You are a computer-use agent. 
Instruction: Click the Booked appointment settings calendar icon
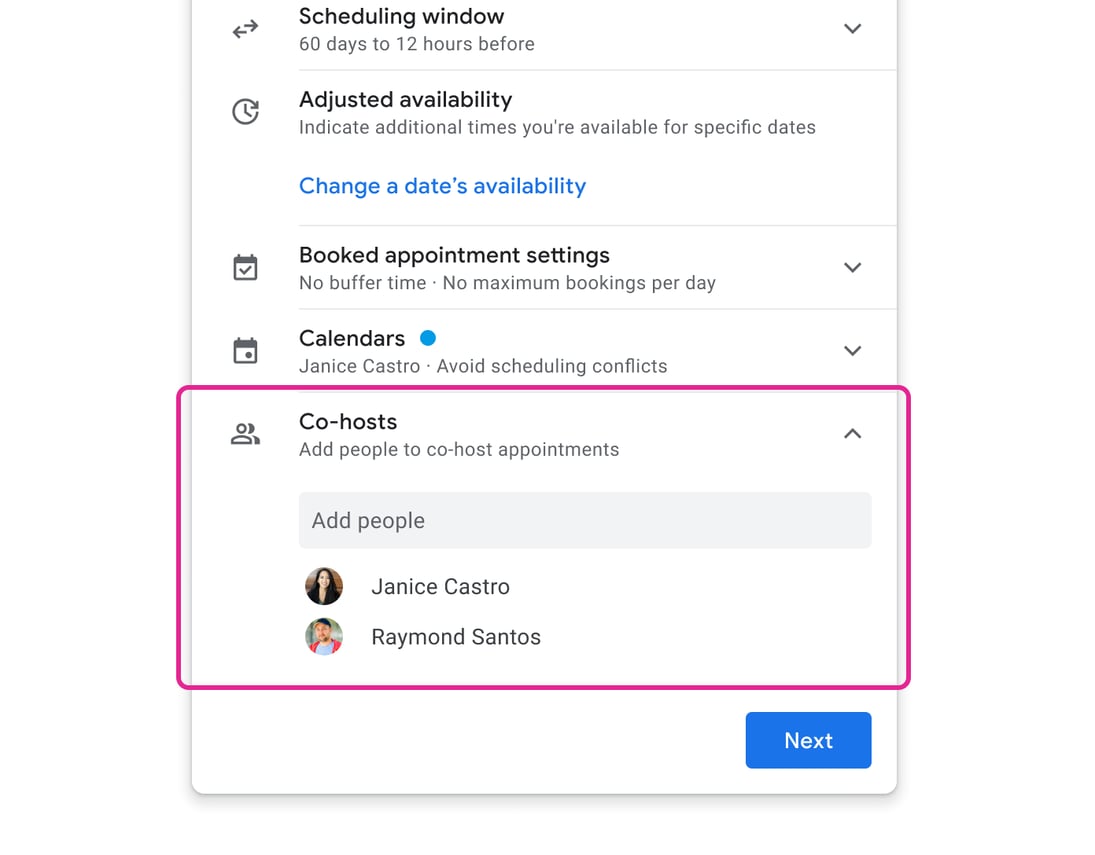click(x=245, y=267)
